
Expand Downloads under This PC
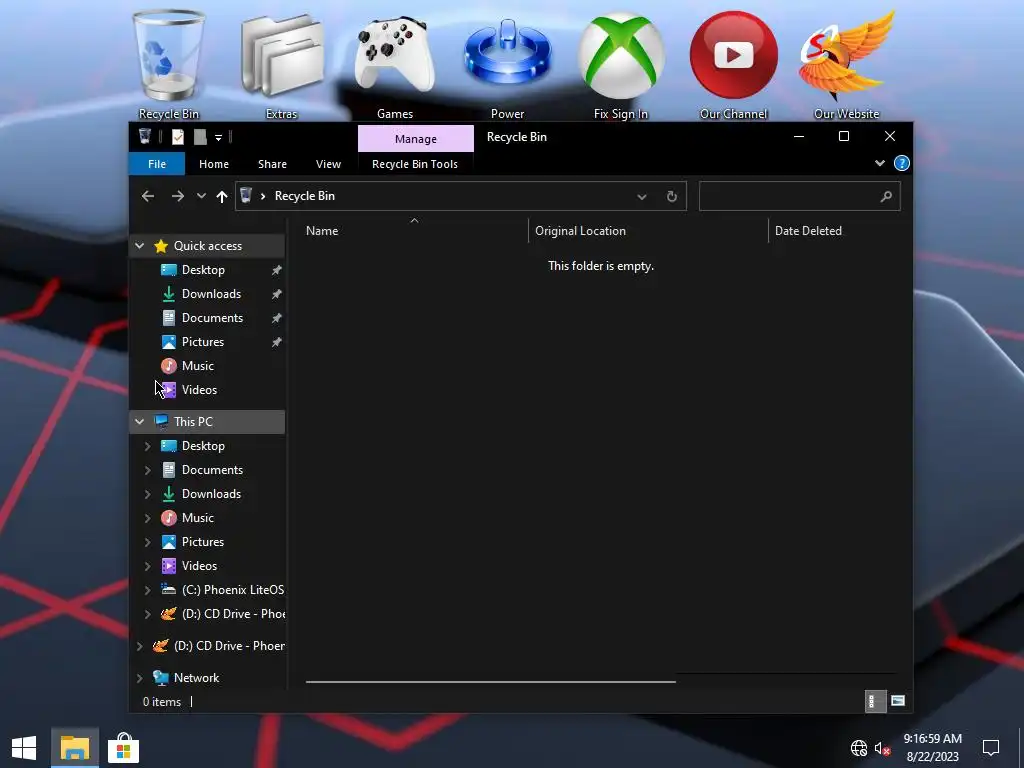(x=148, y=494)
